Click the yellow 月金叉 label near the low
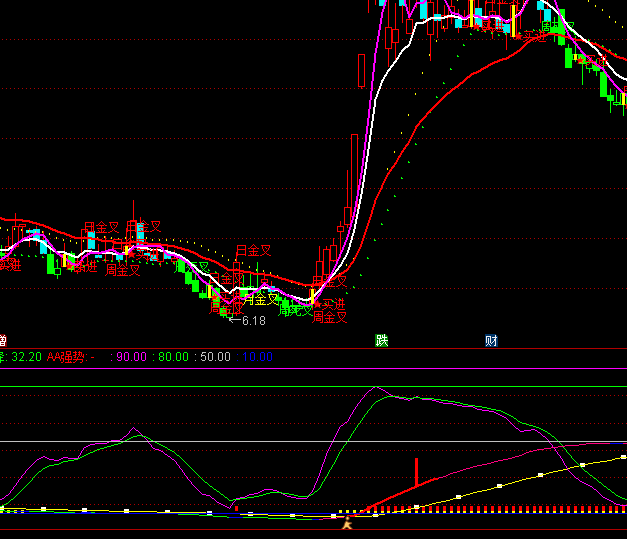This screenshot has height=539, width=627. (262, 299)
